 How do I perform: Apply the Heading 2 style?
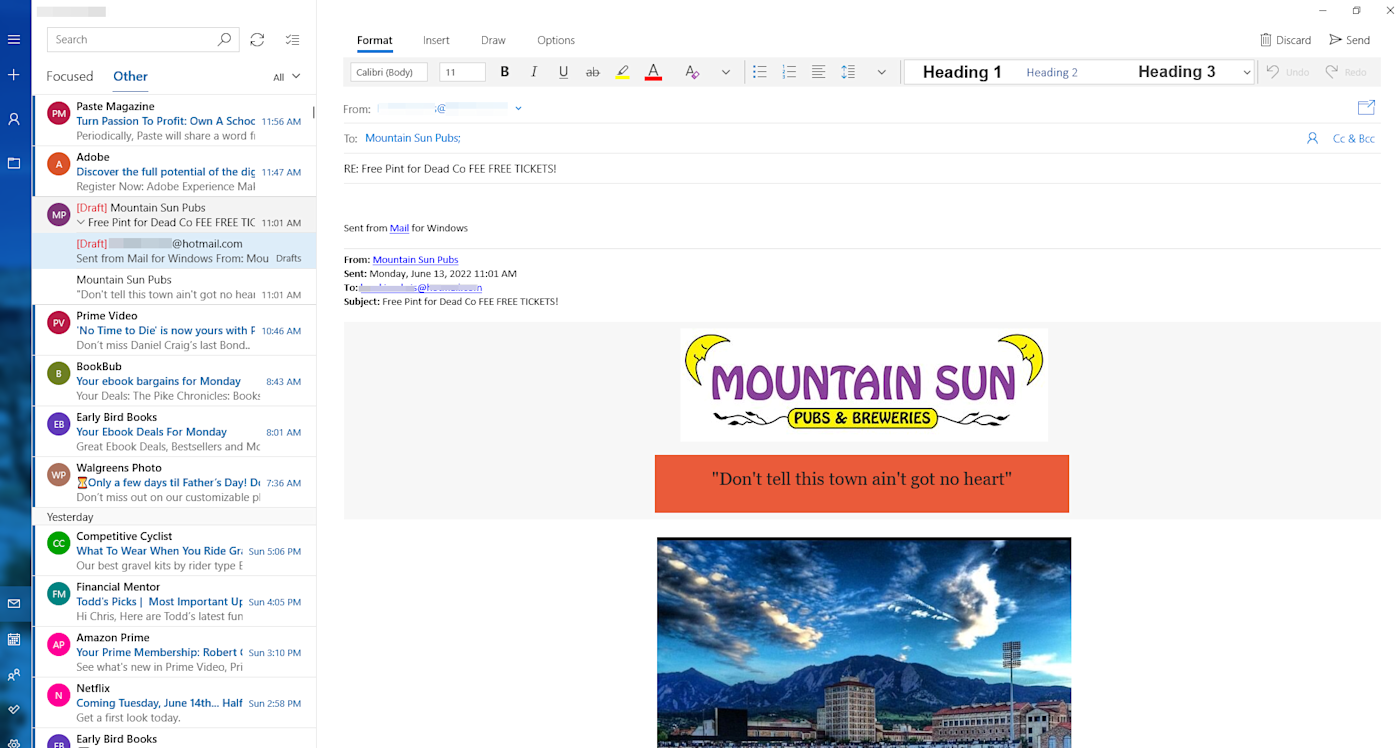pyautogui.click(x=1052, y=72)
